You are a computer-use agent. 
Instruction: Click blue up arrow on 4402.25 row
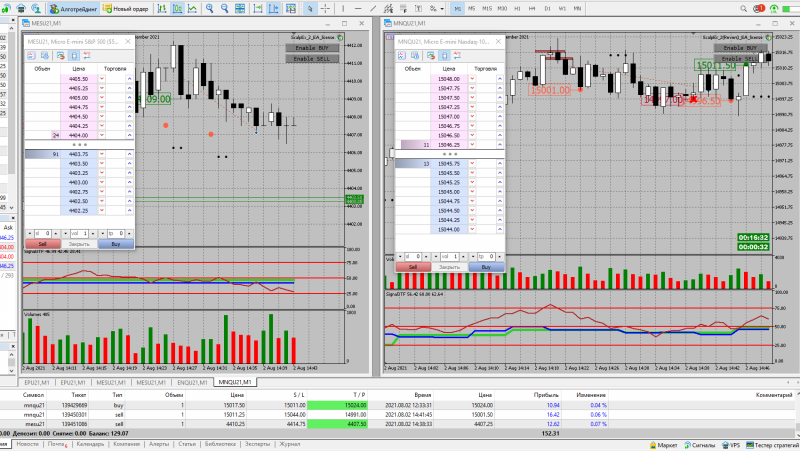[x=130, y=211]
